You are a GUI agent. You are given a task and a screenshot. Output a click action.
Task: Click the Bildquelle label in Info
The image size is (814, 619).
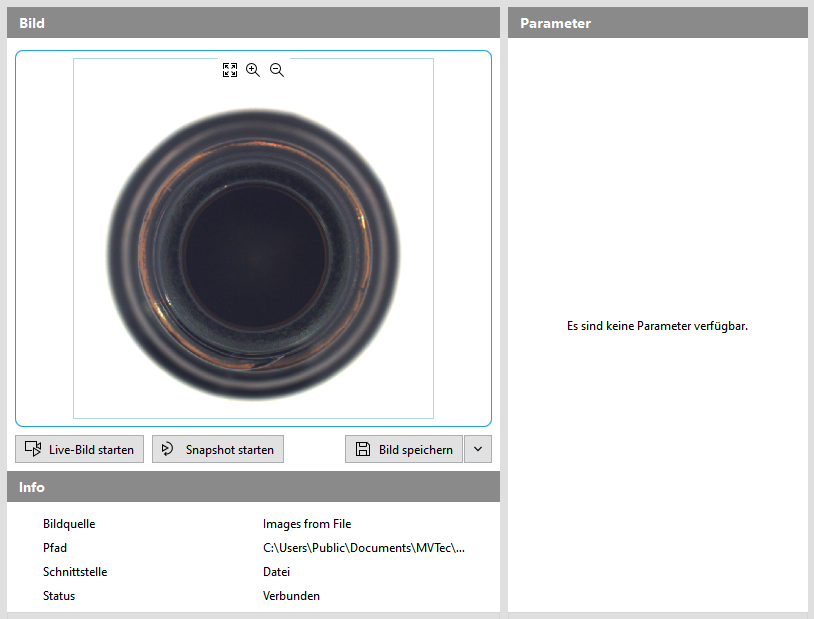click(69, 524)
